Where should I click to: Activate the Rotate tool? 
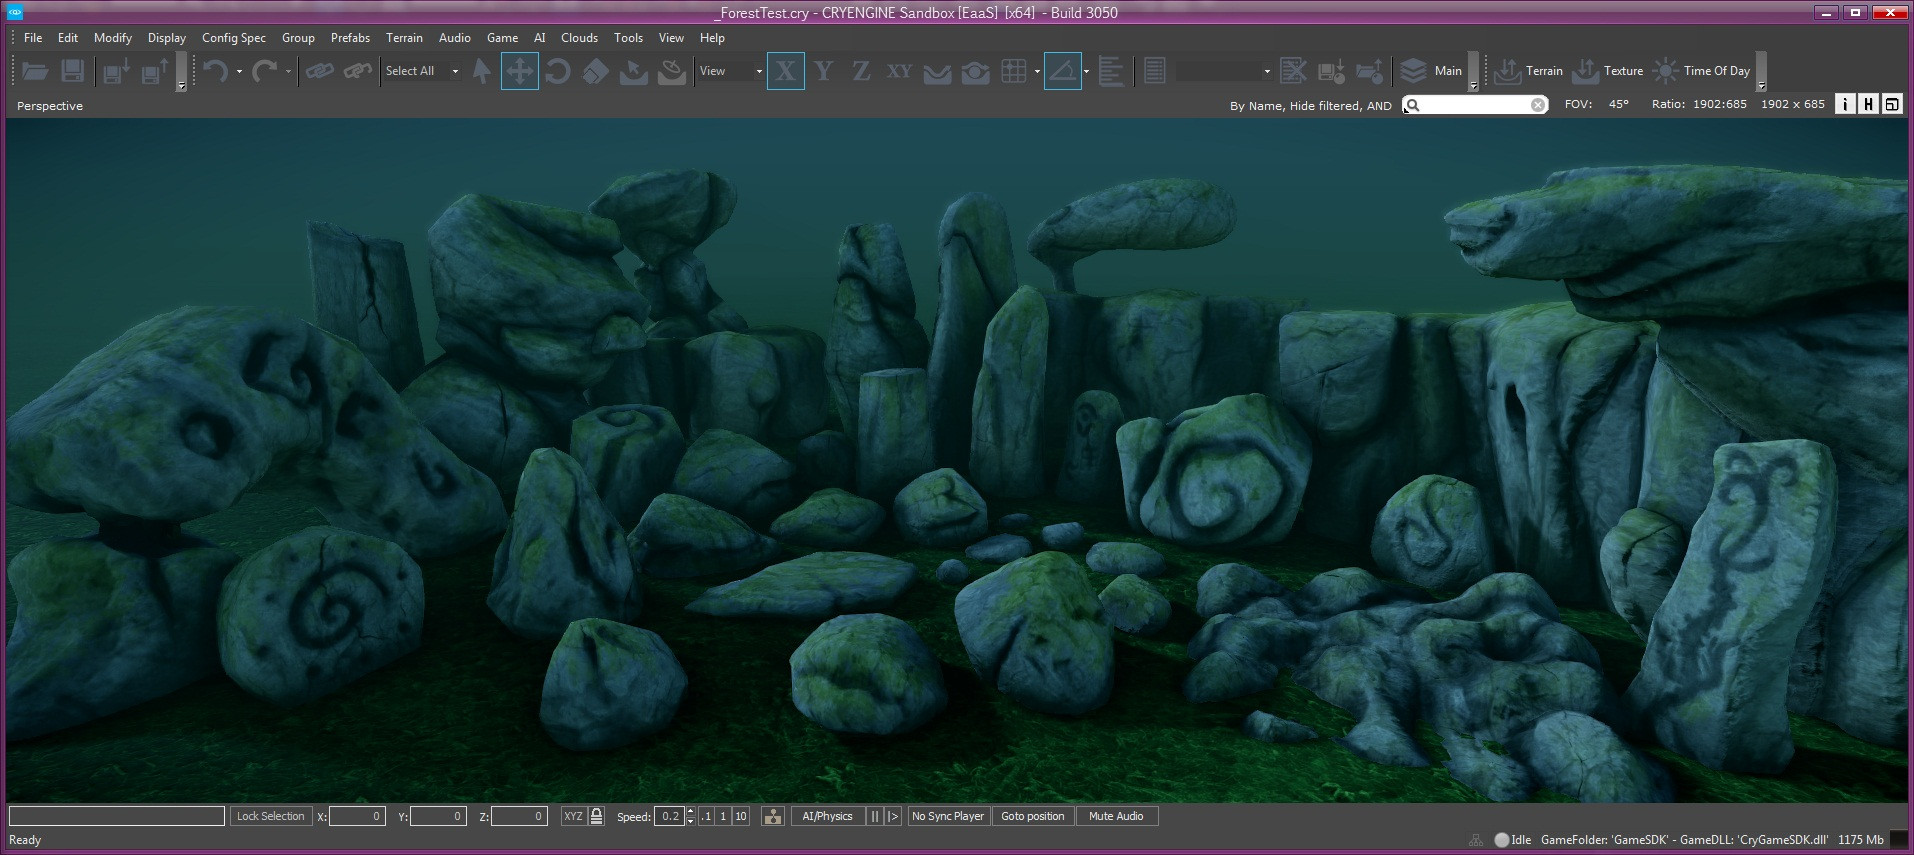pos(558,71)
